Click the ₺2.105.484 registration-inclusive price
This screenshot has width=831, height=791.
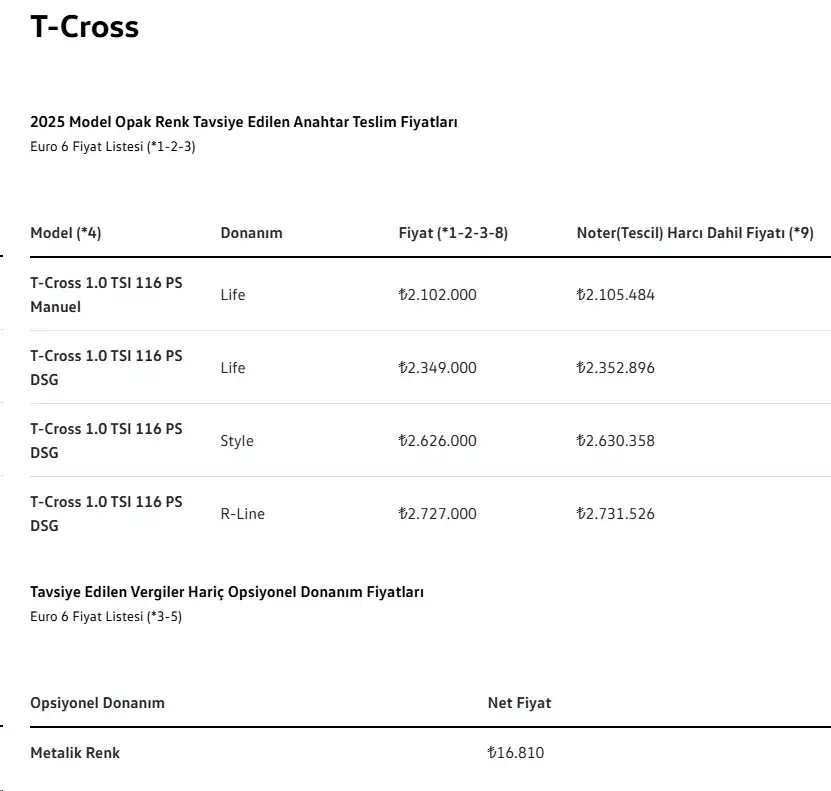[x=615, y=295]
